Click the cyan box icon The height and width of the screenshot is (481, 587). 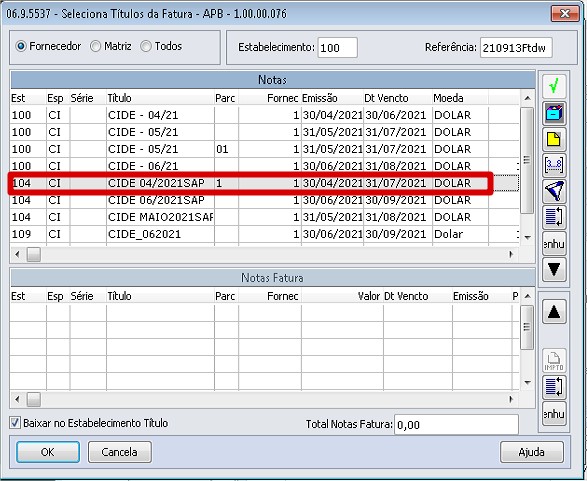554,113
